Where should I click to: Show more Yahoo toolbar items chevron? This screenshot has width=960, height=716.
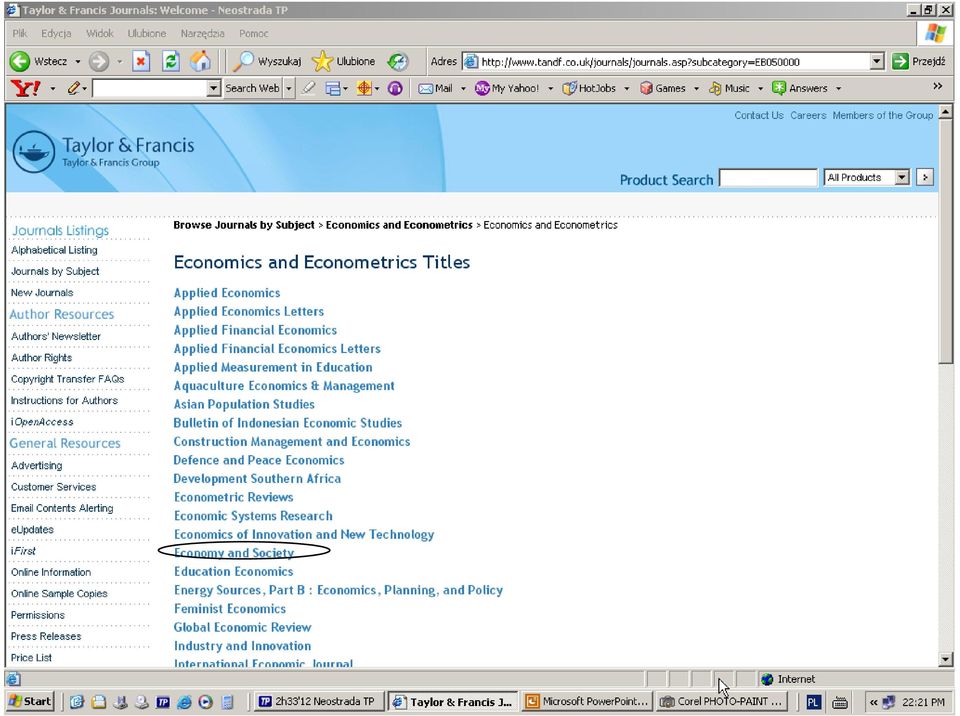tap(938, 86)
